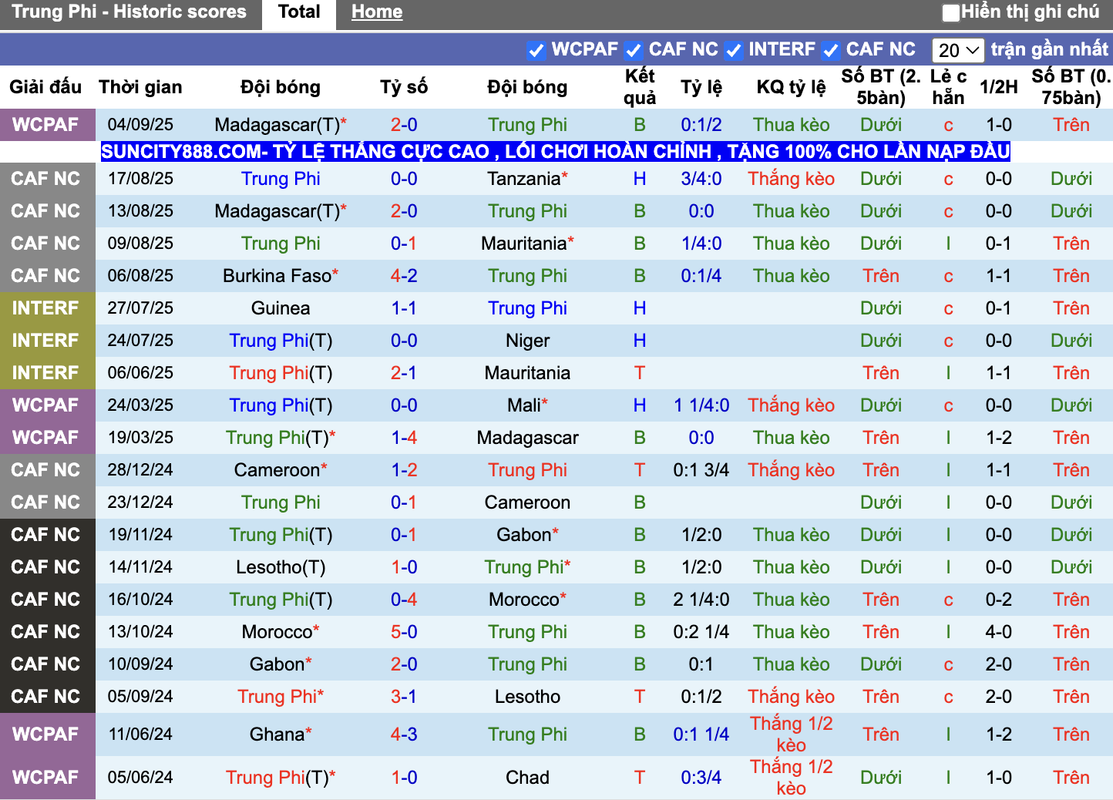This screenshot has height=800, width=1113.
Task: Select the date 13/08/25 cell
Action: 141,212
